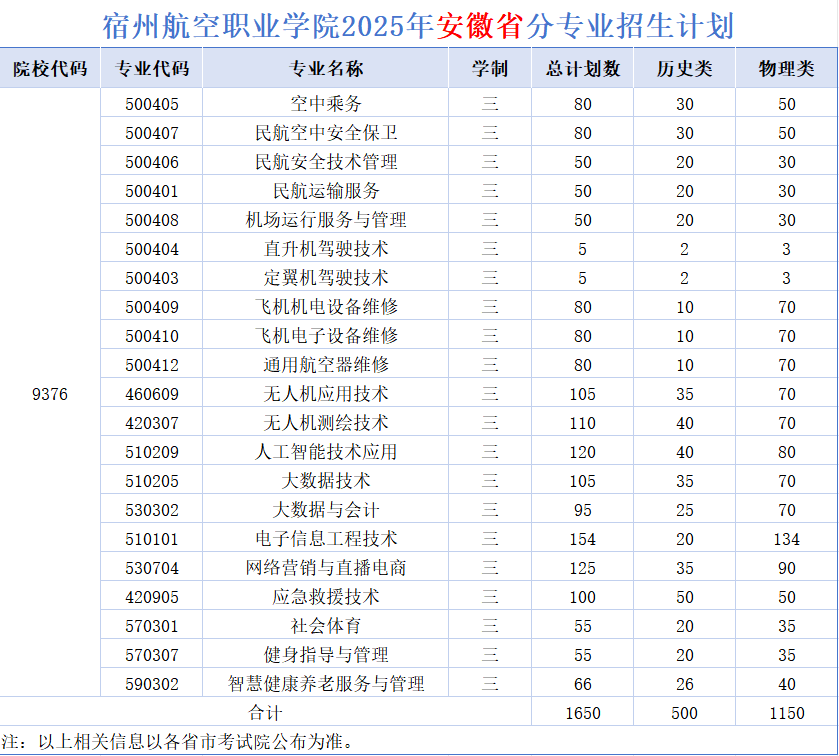This screenshot has height=756, width=839.
Task: Select major code 590302 cell
Action: (152, 684)
